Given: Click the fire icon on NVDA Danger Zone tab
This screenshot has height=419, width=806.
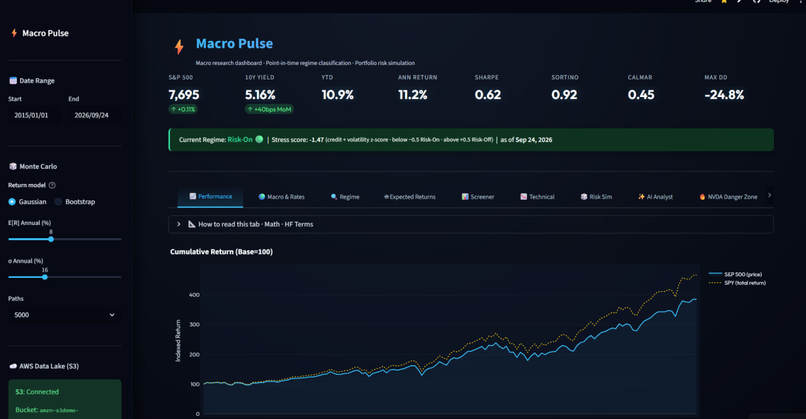Looking at the screenshot, I should pyautogui.click(x=702, y=197).
